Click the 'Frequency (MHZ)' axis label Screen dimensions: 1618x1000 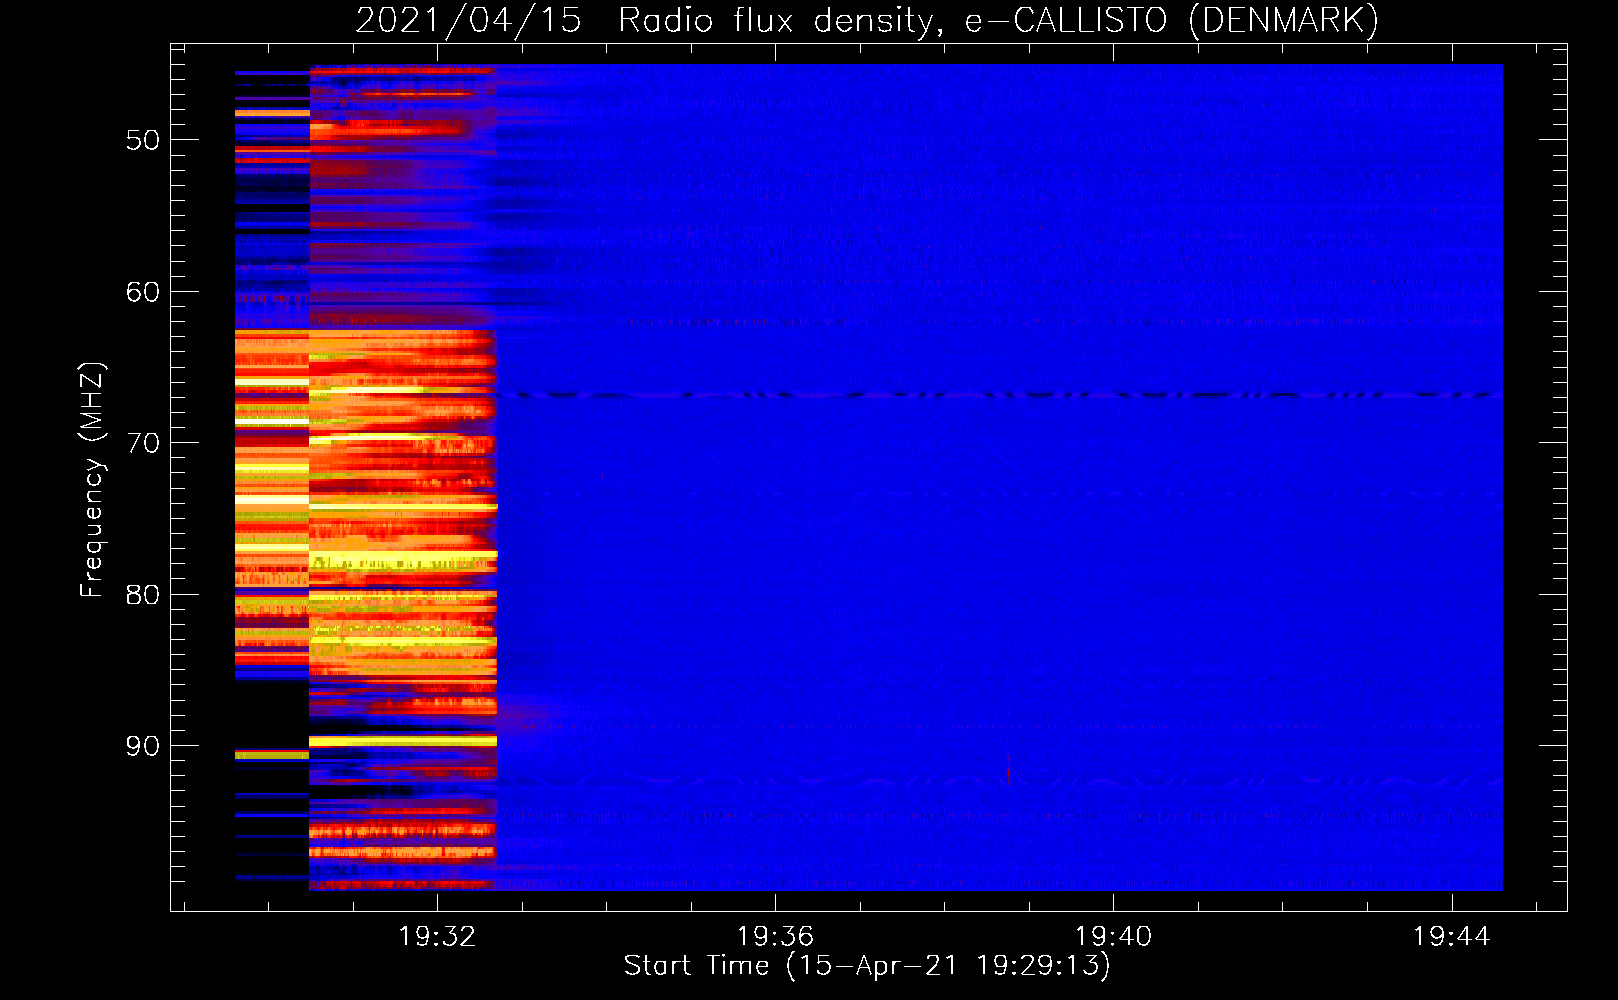point(91,480)
